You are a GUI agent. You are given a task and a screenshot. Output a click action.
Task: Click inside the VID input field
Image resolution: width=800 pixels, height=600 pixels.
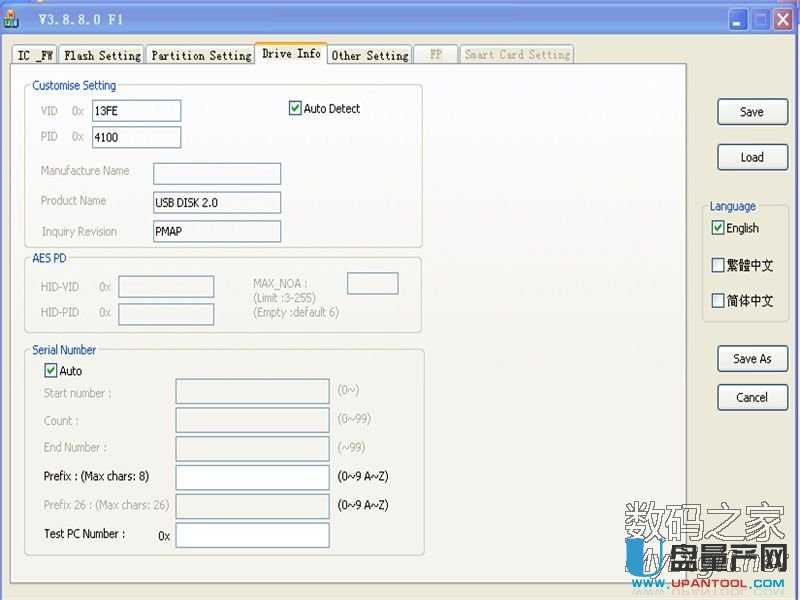136,110
